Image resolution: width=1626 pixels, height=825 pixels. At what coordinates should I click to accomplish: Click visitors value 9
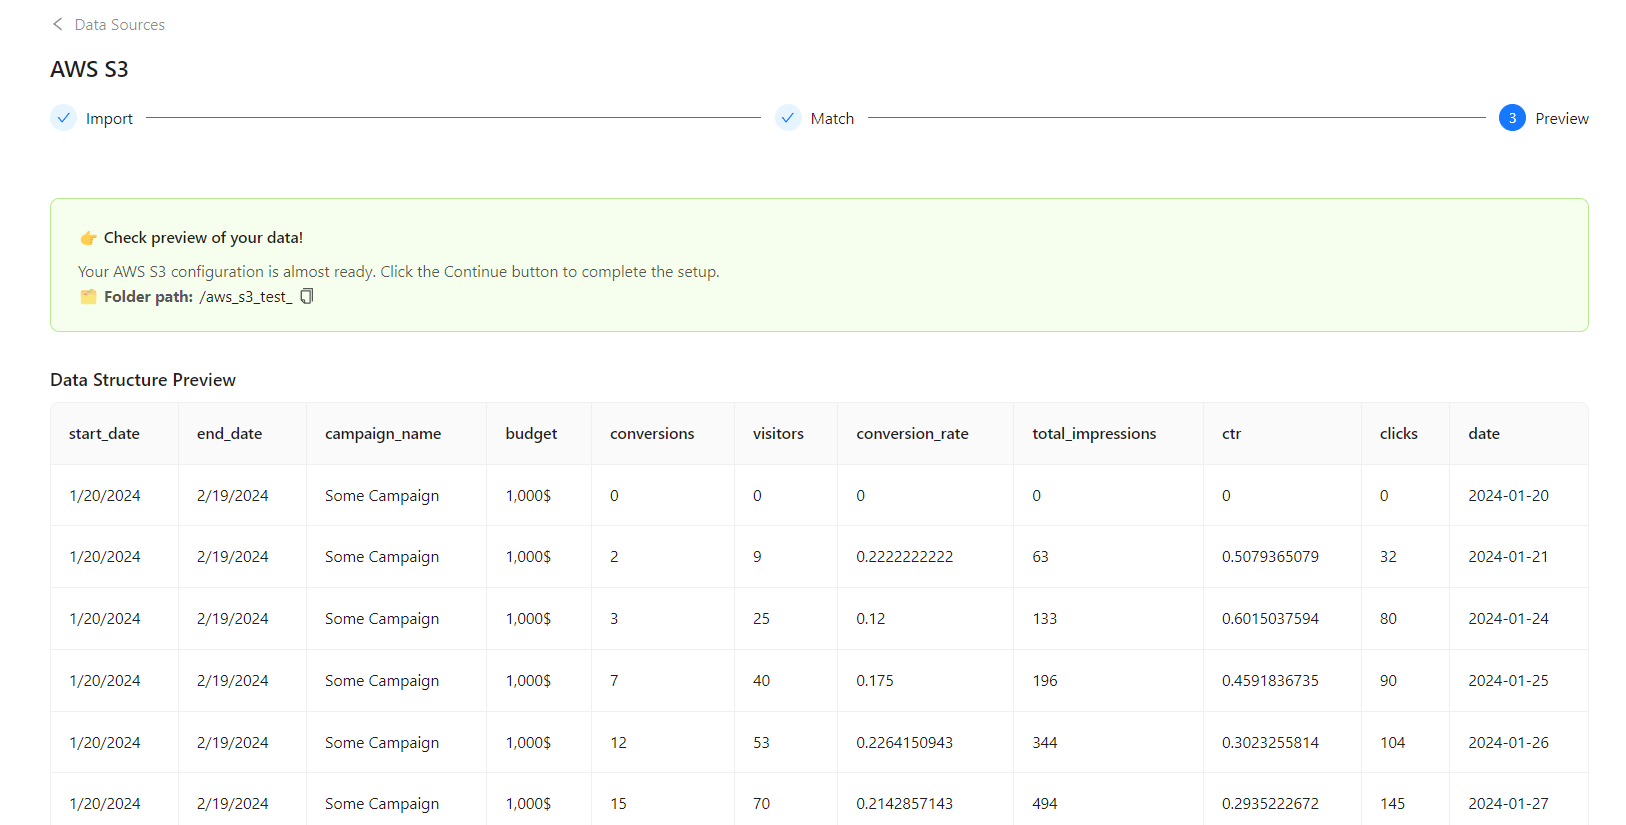(757, 557)
